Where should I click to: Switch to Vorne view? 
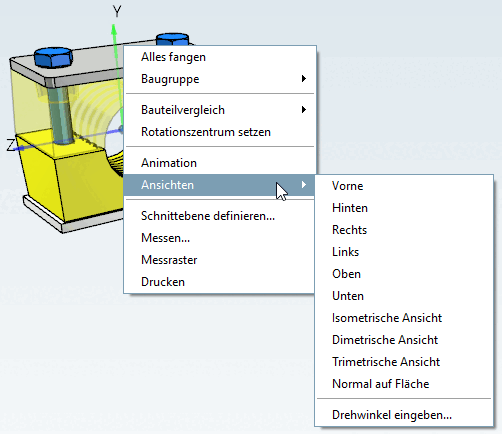pyautogui.click(x=404, y=186)
